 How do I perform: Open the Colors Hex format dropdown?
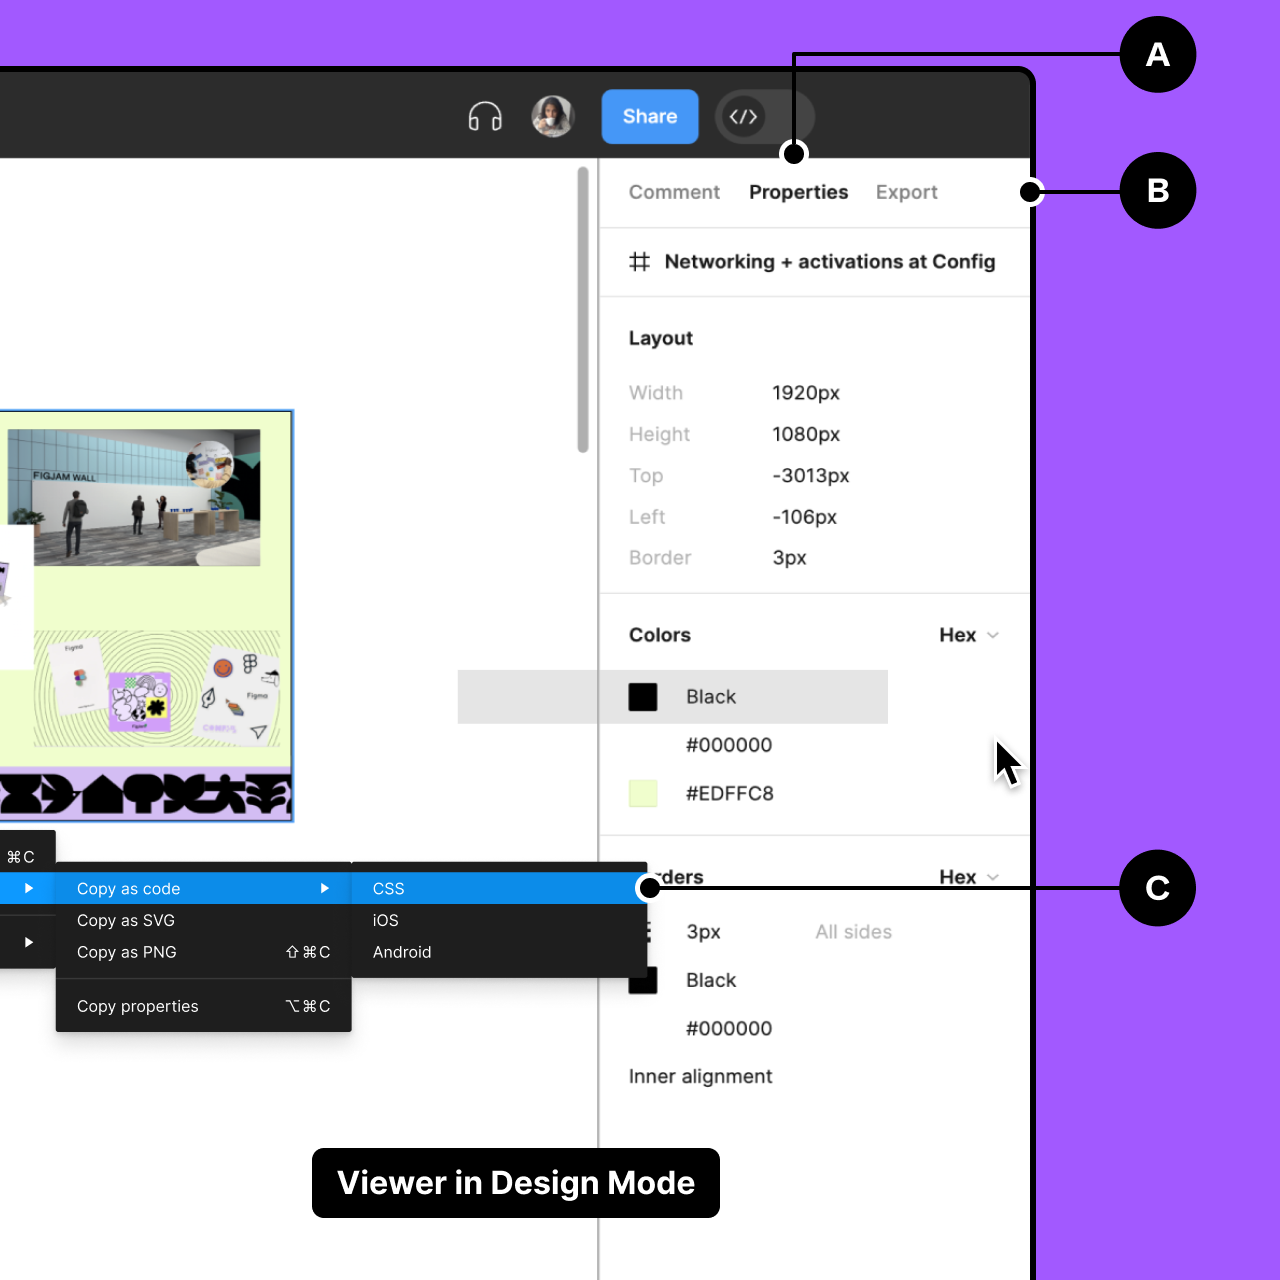coord(969,635)
